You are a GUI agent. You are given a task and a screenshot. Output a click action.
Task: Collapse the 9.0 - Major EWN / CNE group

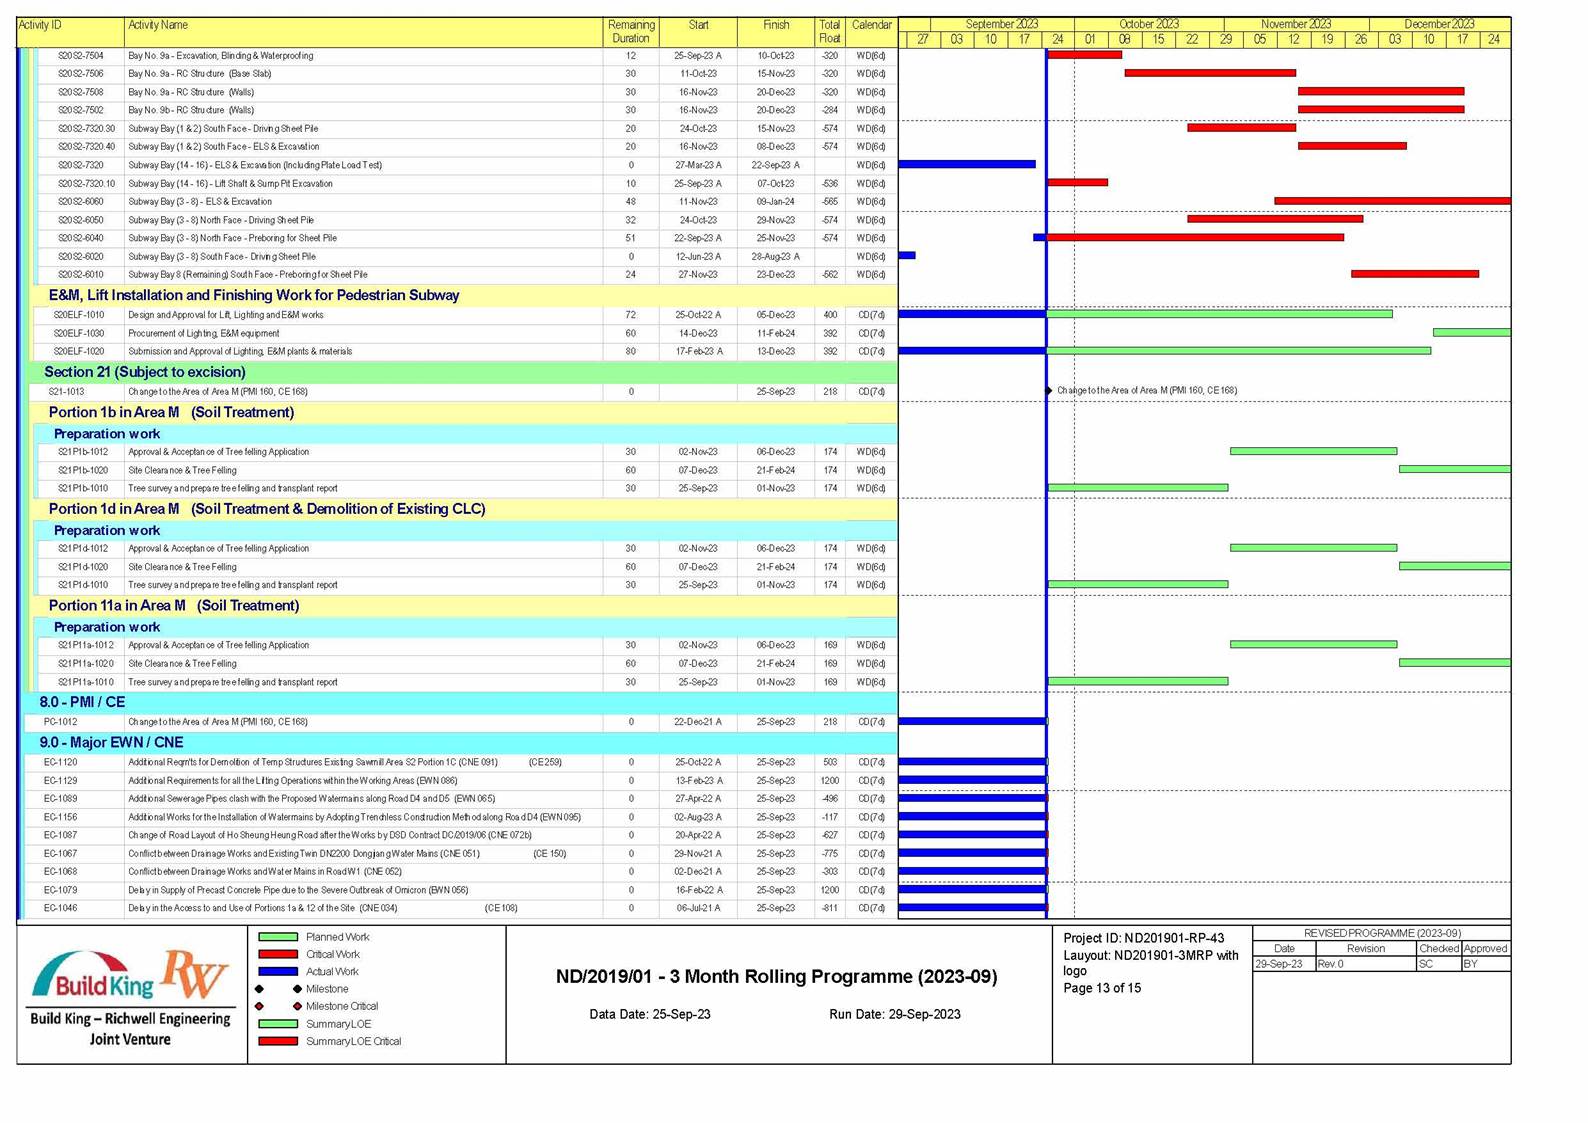110,743
